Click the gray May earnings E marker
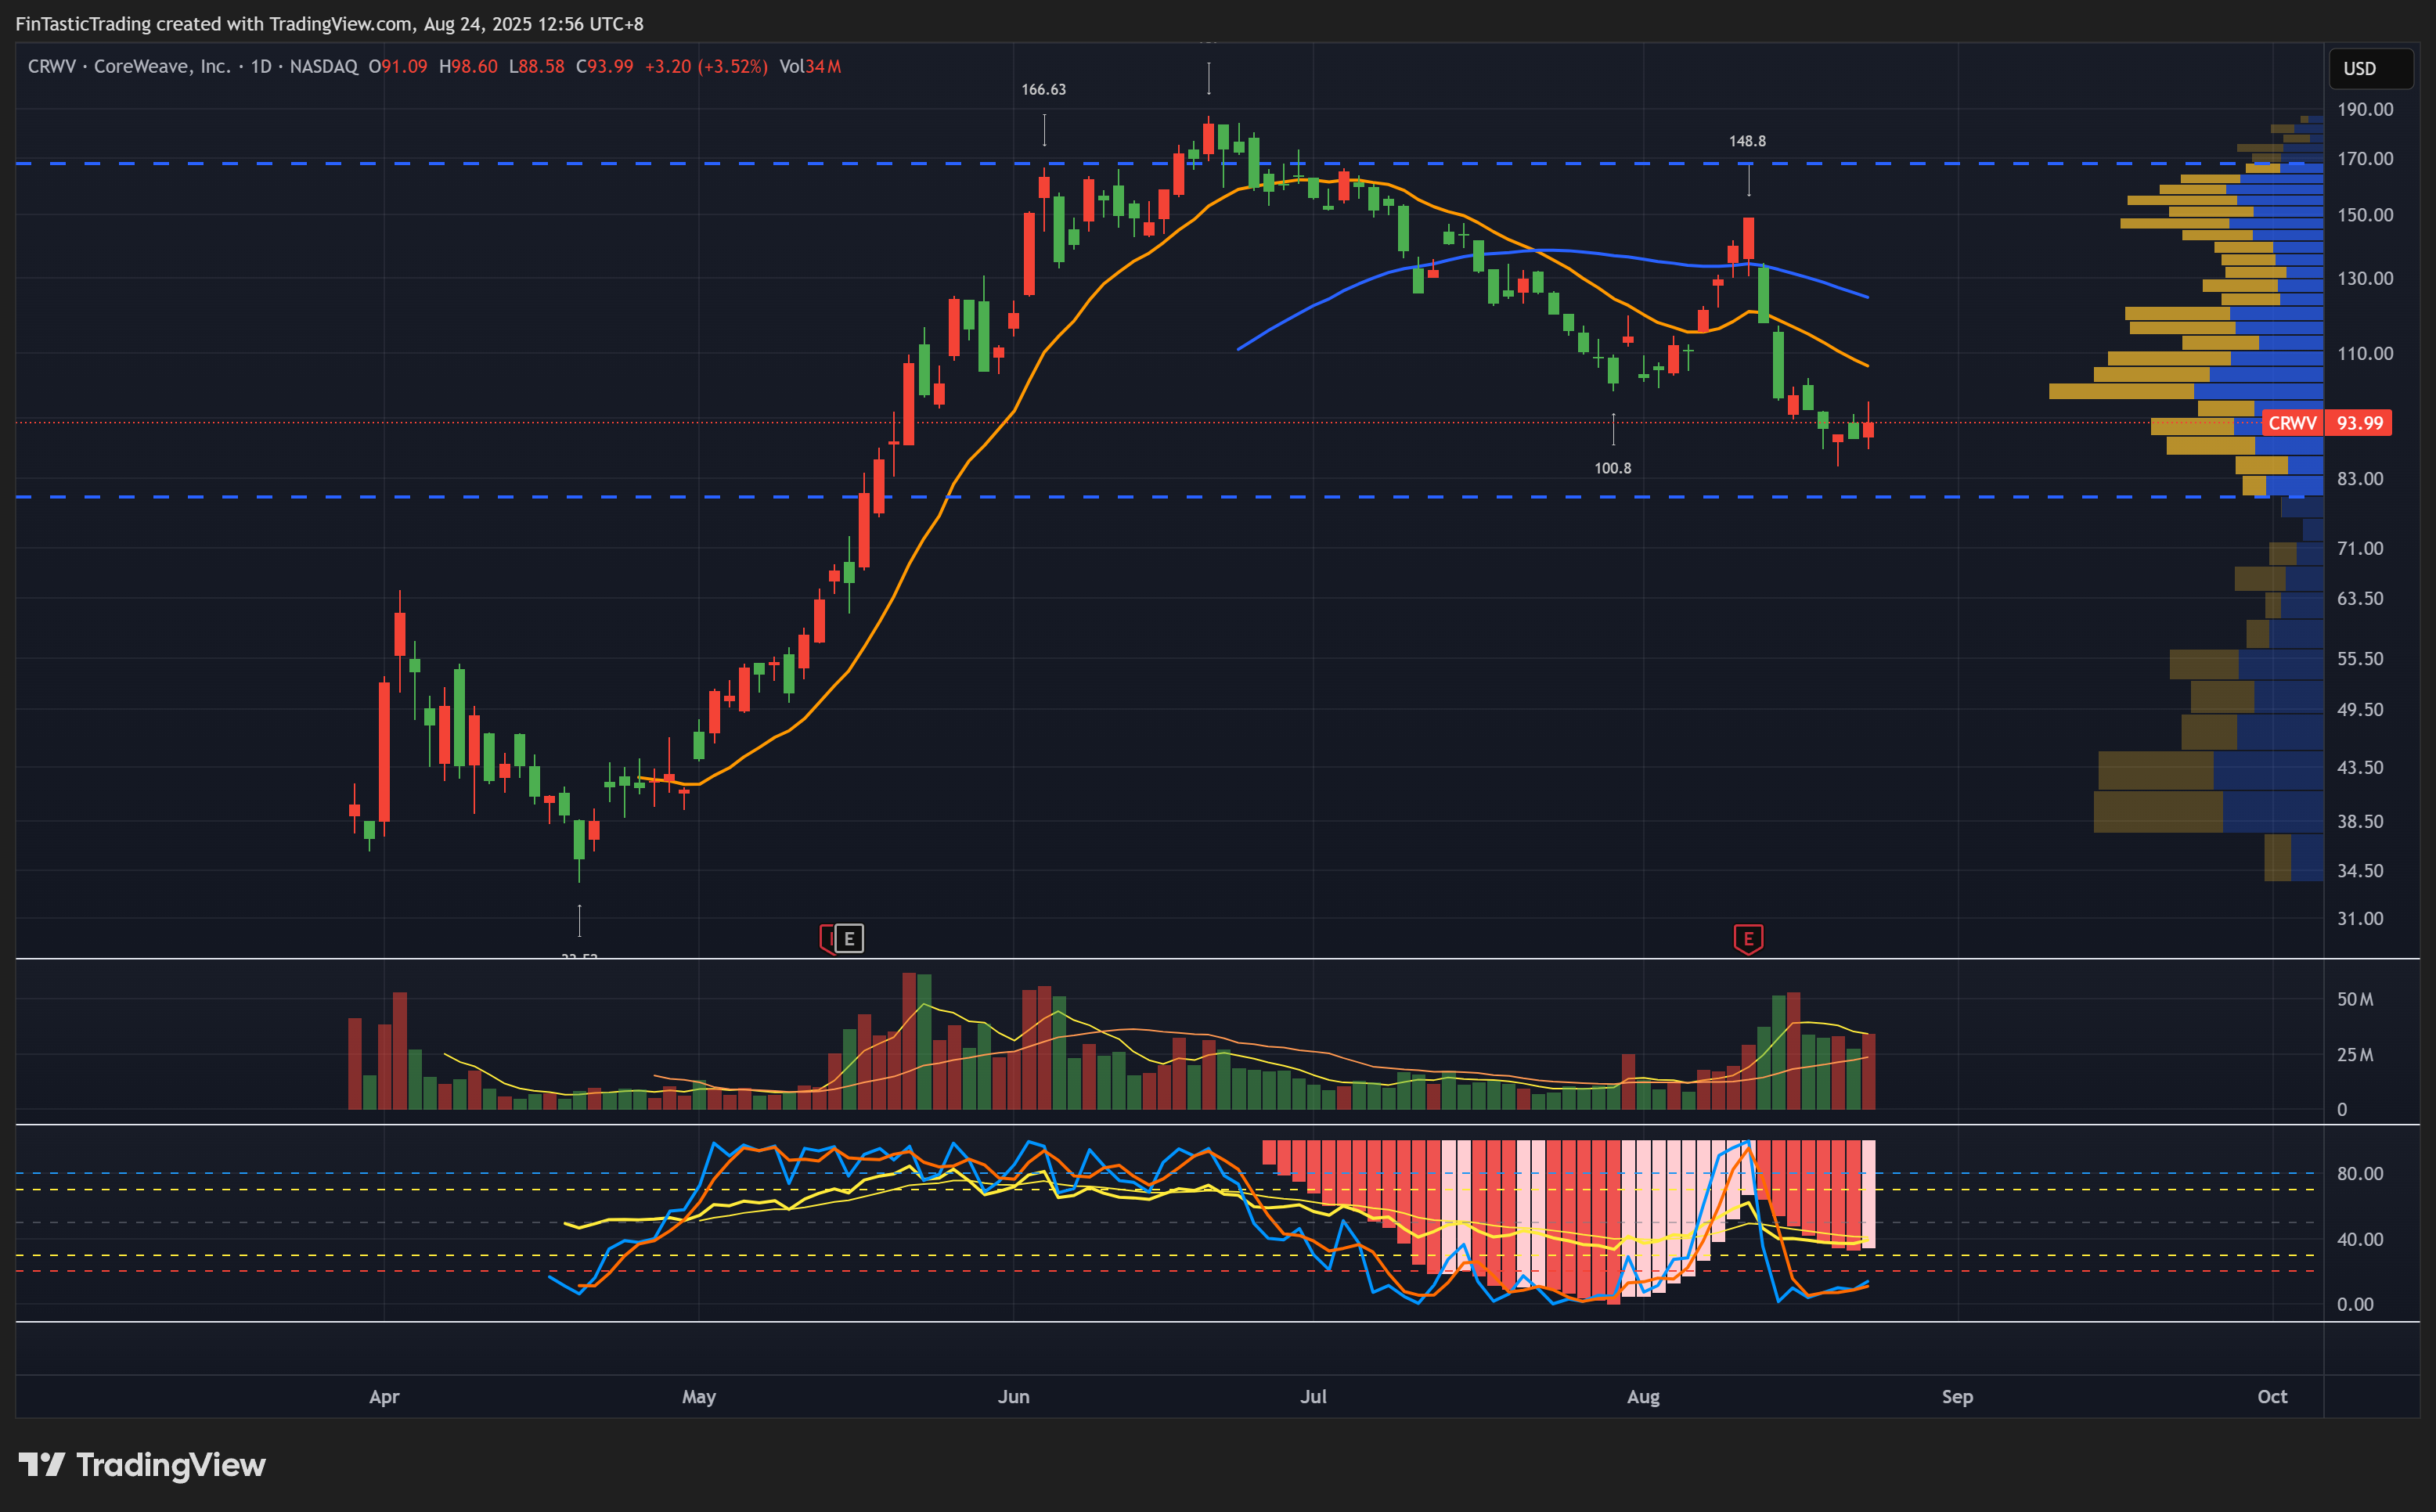The image size is (2436, 1512). (x=848, y=939)
